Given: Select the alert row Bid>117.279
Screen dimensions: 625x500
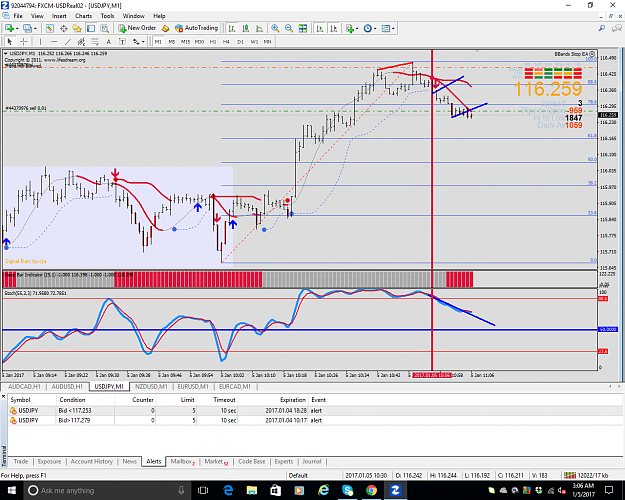Looking at the screenshot, I should [x=315, y=421].
